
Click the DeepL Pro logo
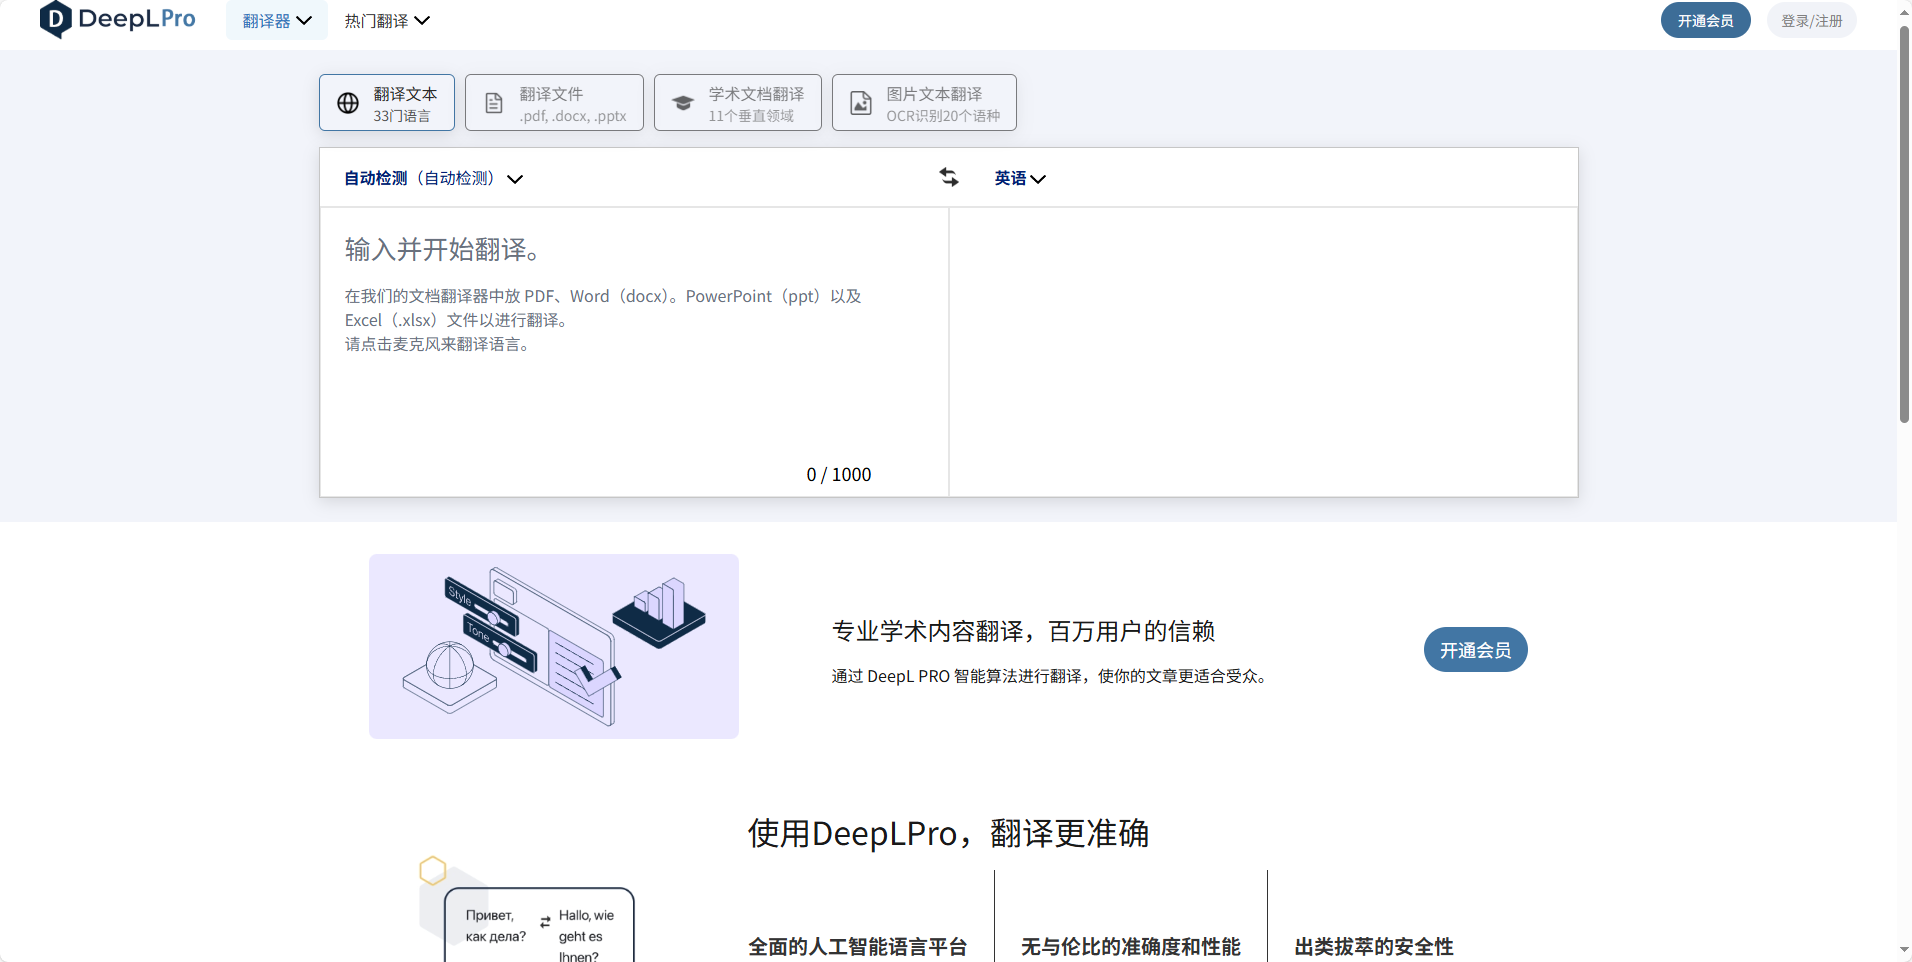point(117,20)
